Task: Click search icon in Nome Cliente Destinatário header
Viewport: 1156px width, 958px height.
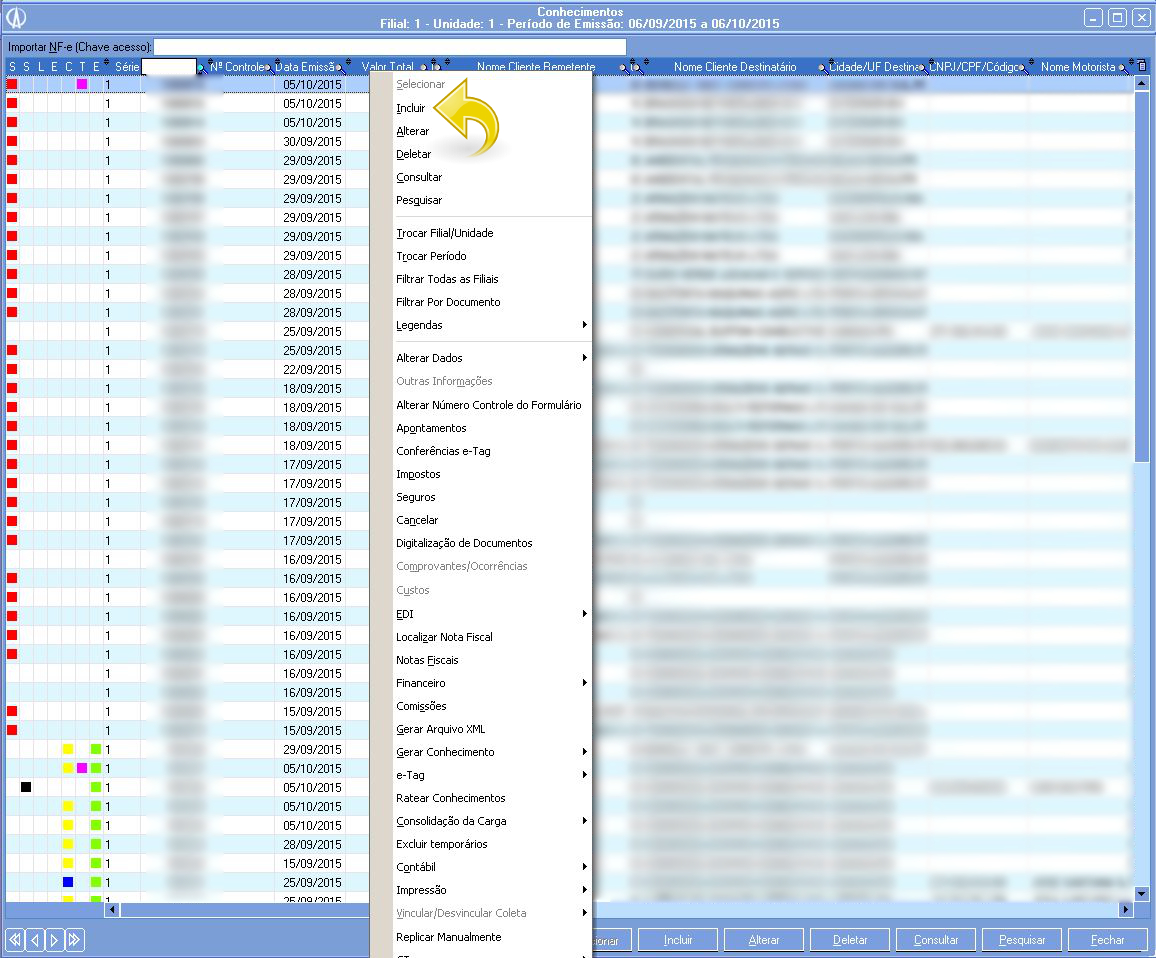Action: 821,67
